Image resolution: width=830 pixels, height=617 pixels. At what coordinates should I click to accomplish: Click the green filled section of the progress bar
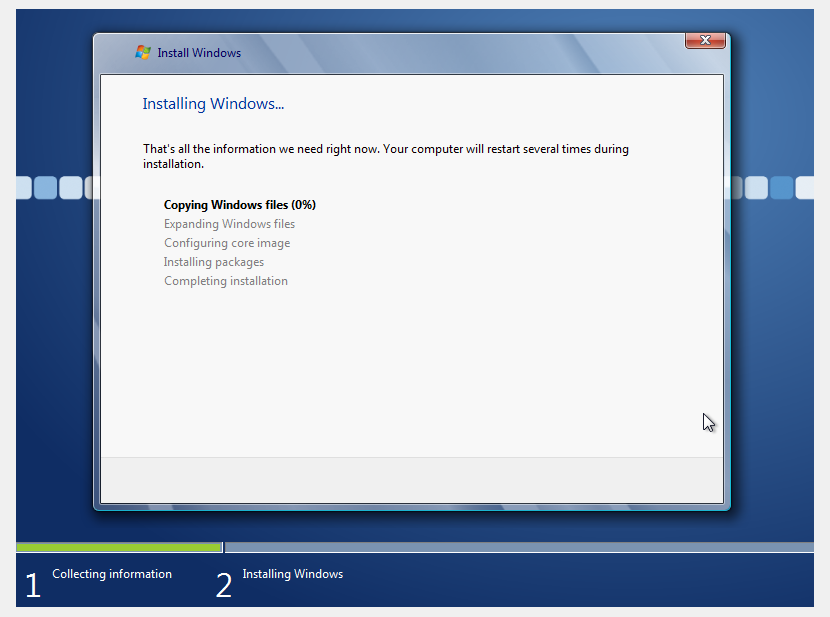click(118, 547)
